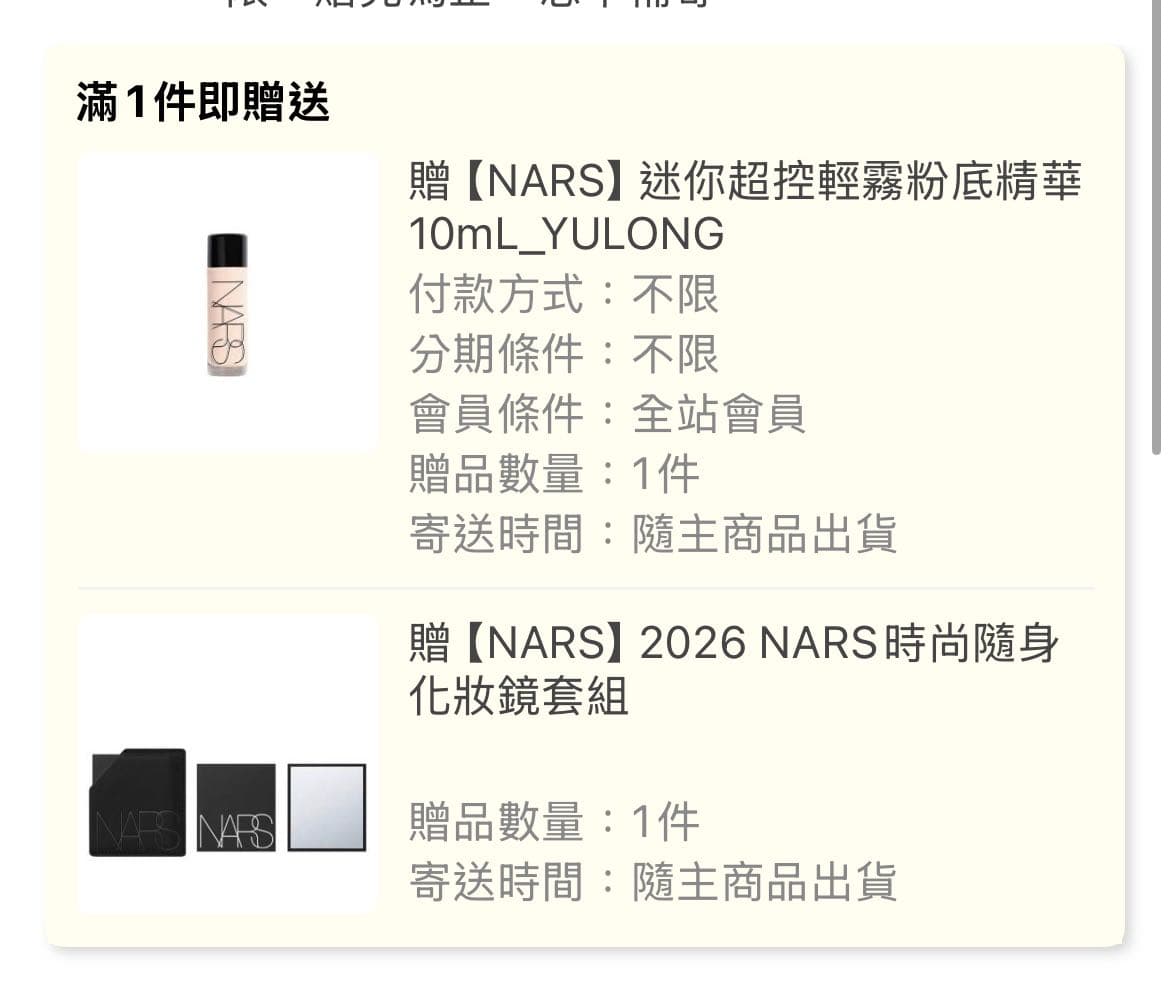This screenshot has width=1170, height=983.
Task: Tap the 付款方式:不限 line
Action: tap(563, 294)
